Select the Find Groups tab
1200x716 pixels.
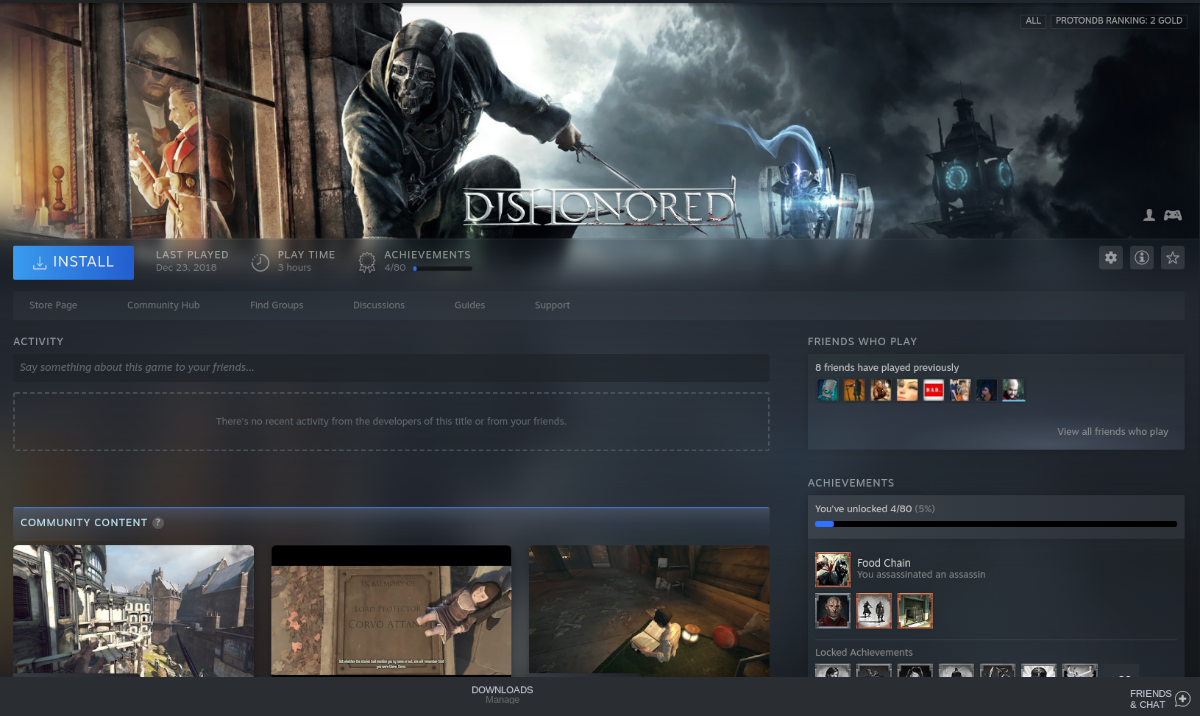tap(277, 305)
